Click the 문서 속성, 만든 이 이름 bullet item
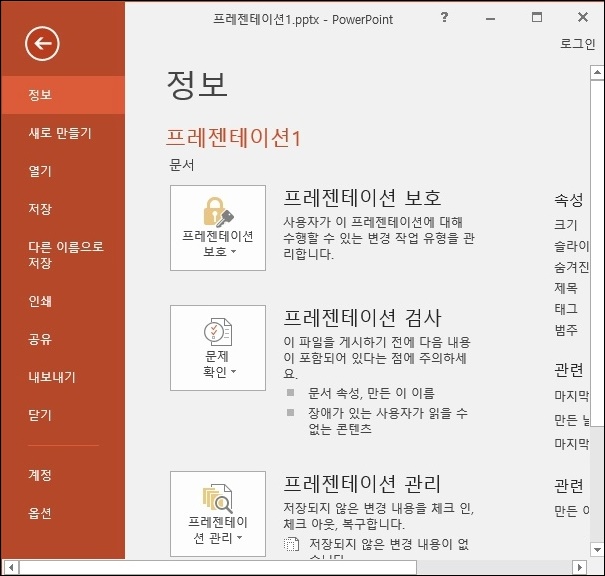This screenshot has height=576, width=605. click(x=371, y=393)
